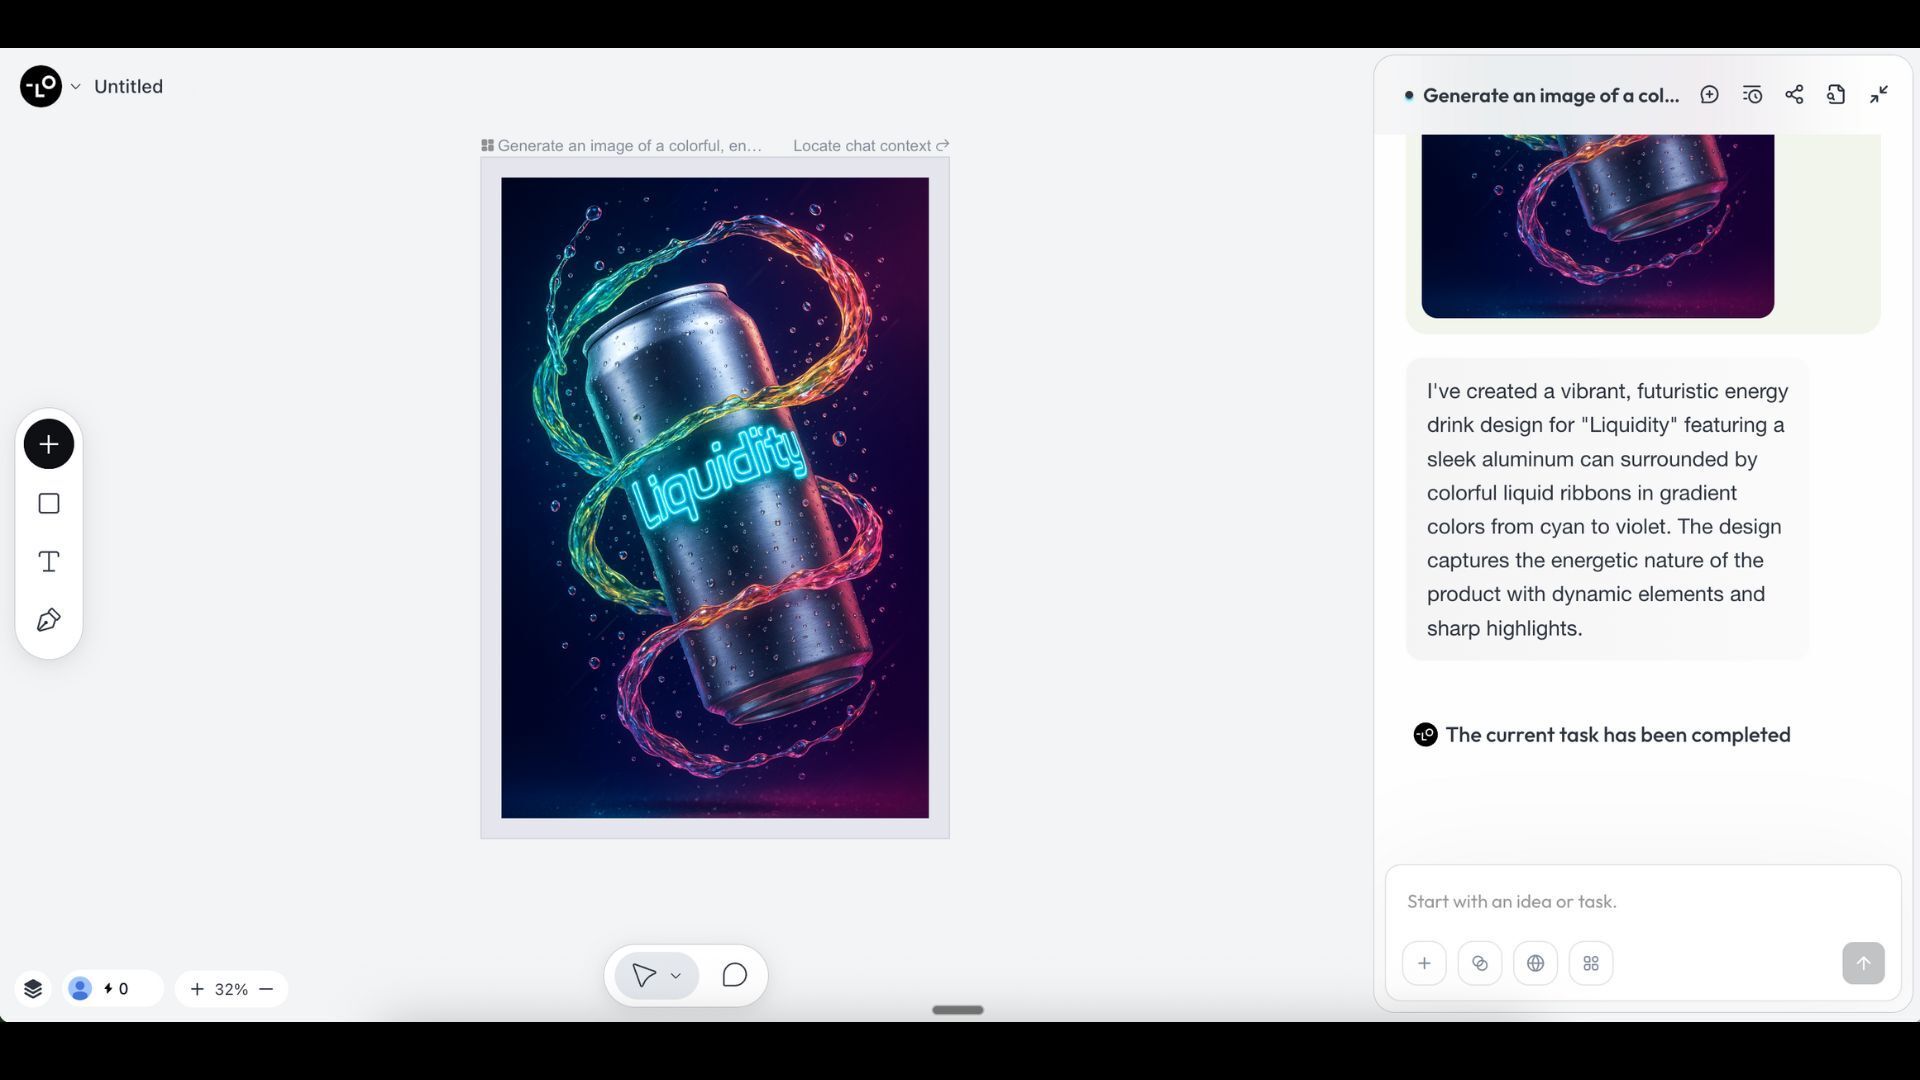Zoom out with the minus stepper
The image size is (1920, 1080).
pyautogui.click(x=266, y=989)
